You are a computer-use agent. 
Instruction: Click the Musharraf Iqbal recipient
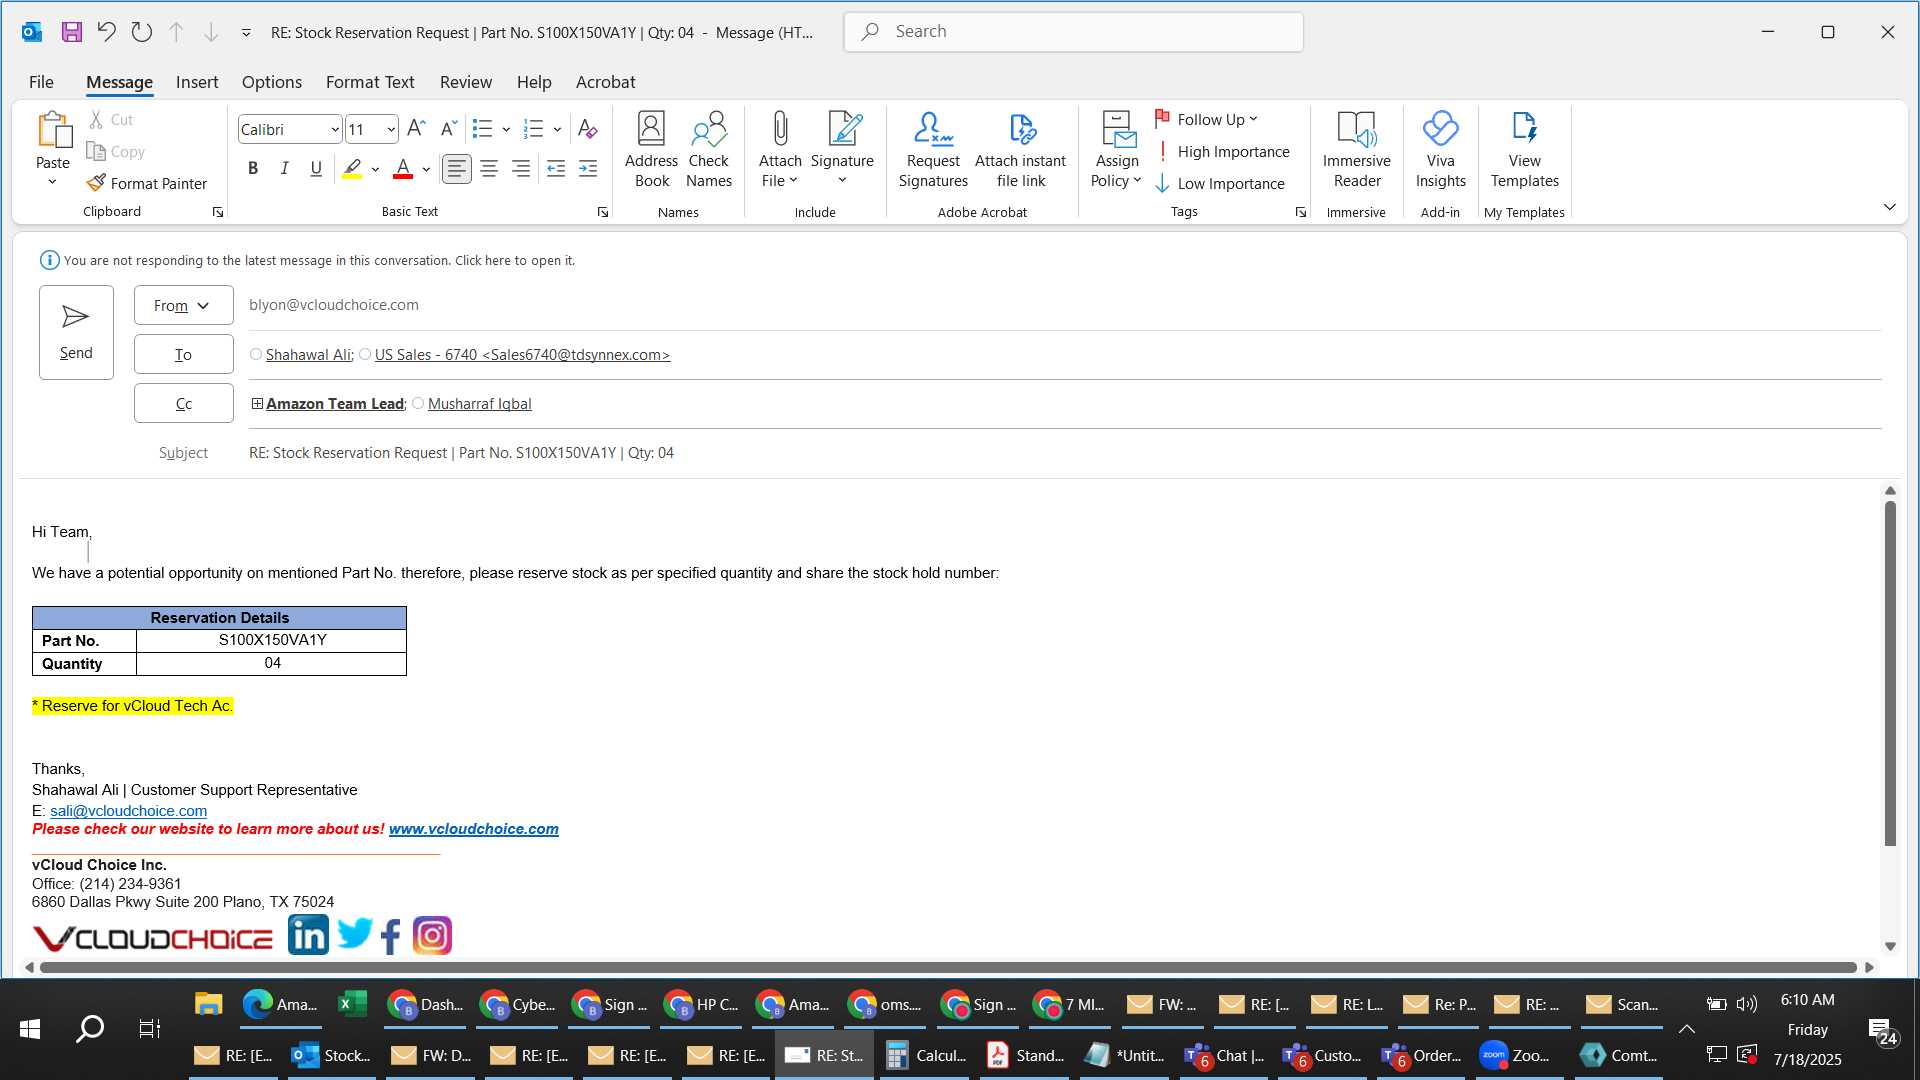tap(480, 404)
